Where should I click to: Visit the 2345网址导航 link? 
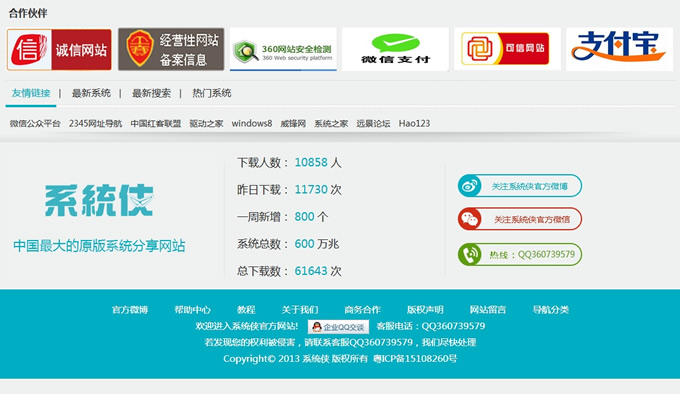pyautogui.click(x=95, y=124)
